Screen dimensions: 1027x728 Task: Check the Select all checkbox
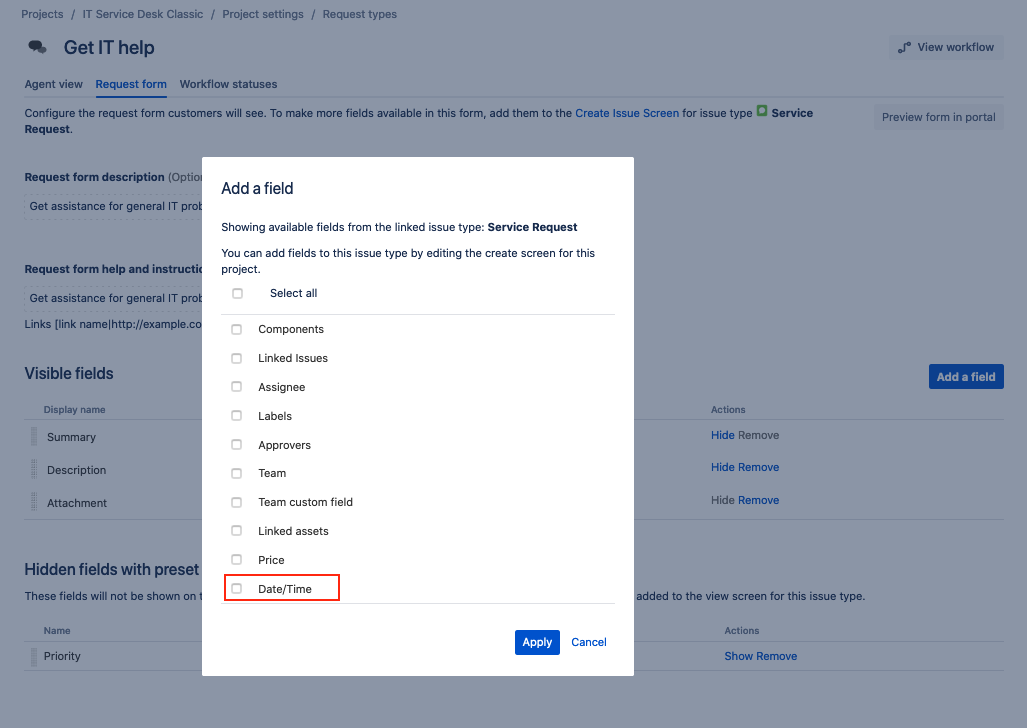coord(236,293)
